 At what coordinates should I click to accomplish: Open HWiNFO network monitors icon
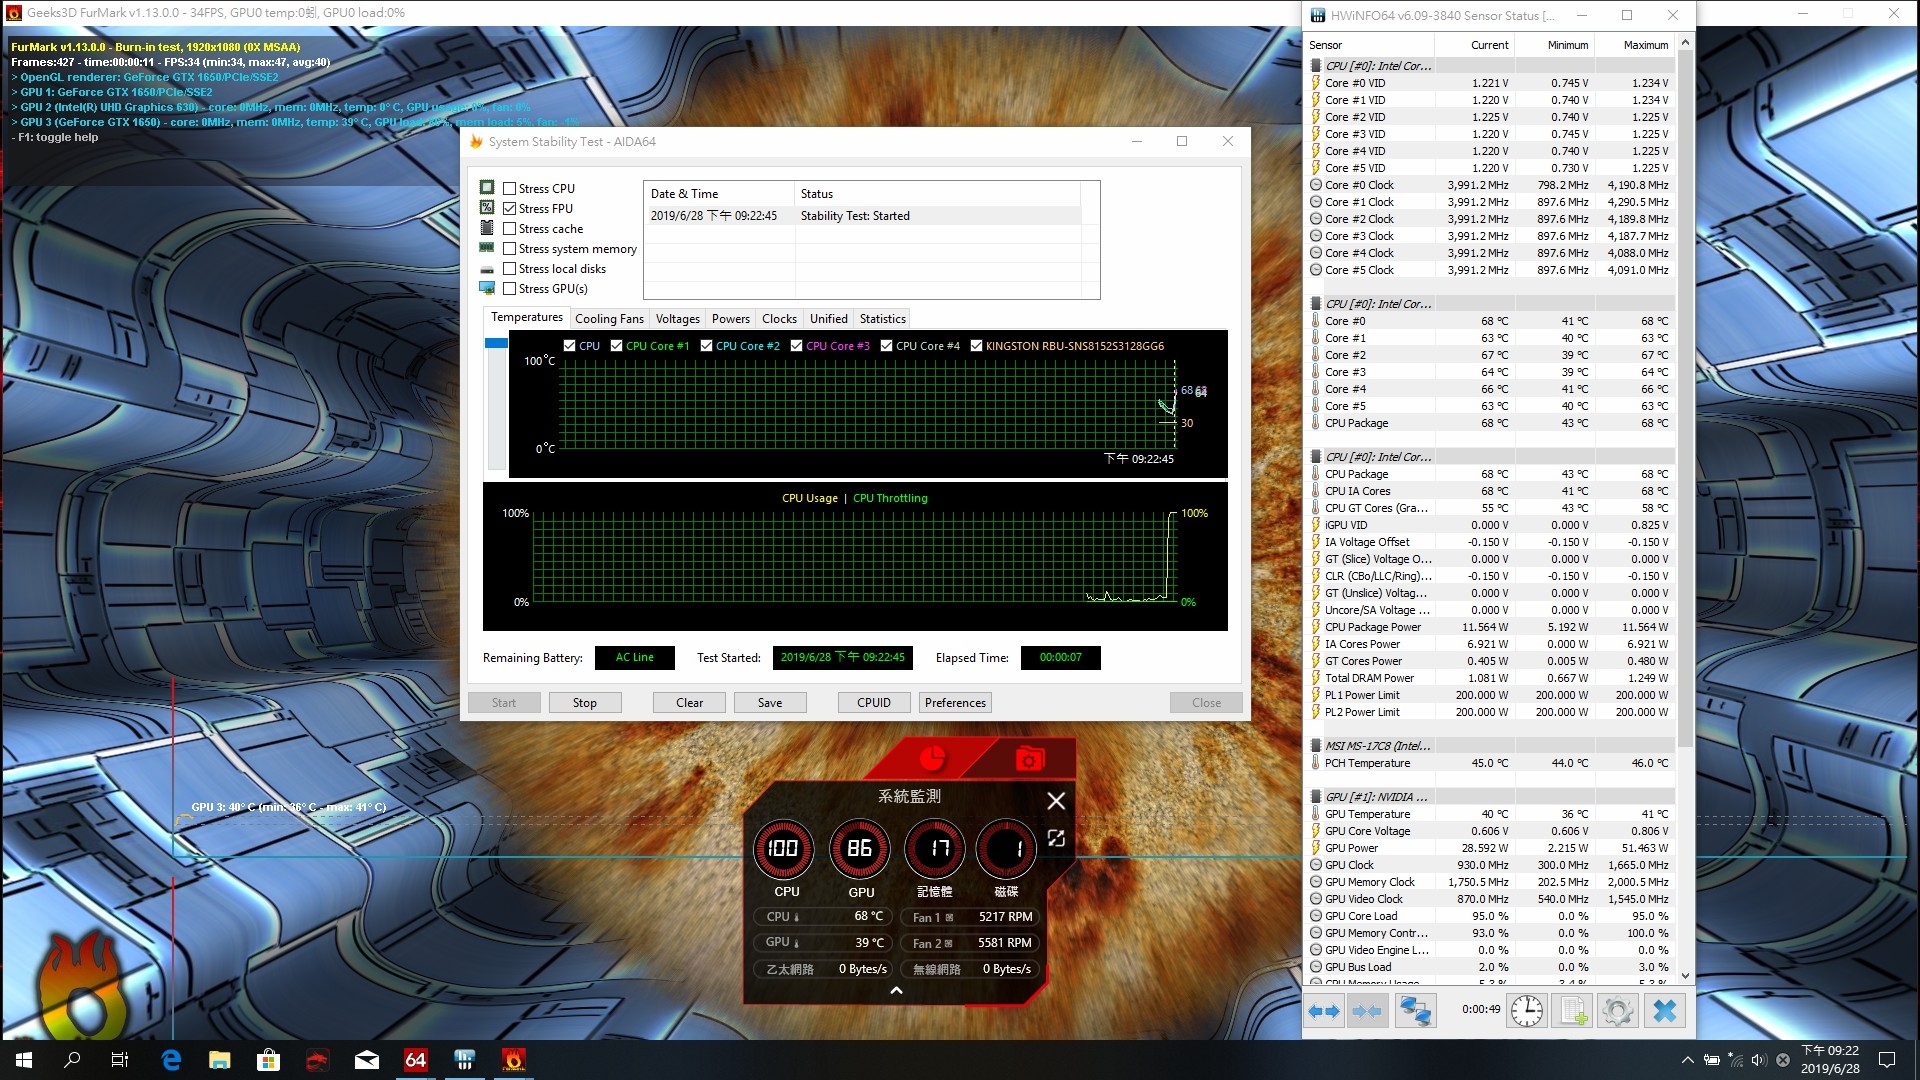1415,1011
